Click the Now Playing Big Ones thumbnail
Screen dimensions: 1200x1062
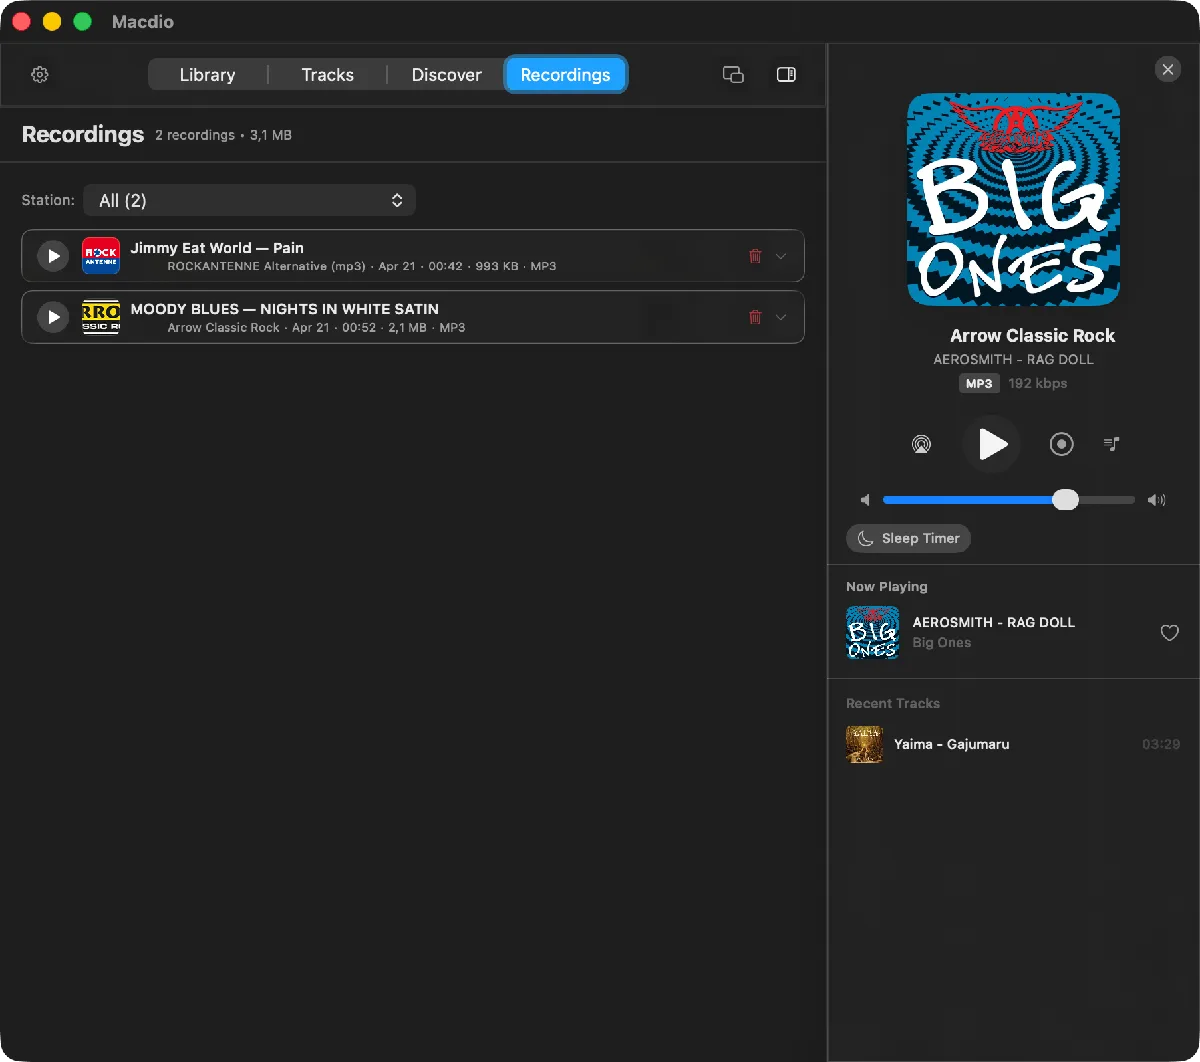tap(872, 633)
